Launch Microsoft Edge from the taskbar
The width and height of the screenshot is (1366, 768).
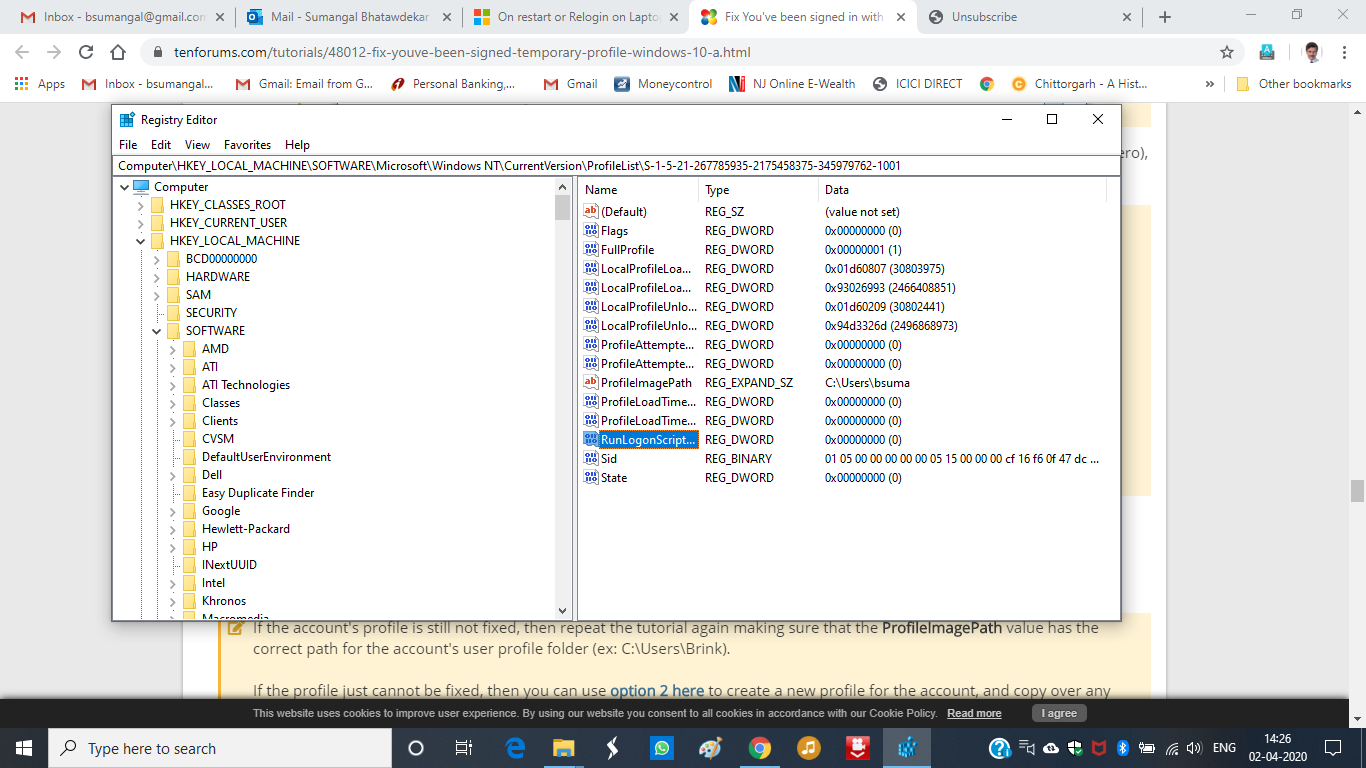515,748
